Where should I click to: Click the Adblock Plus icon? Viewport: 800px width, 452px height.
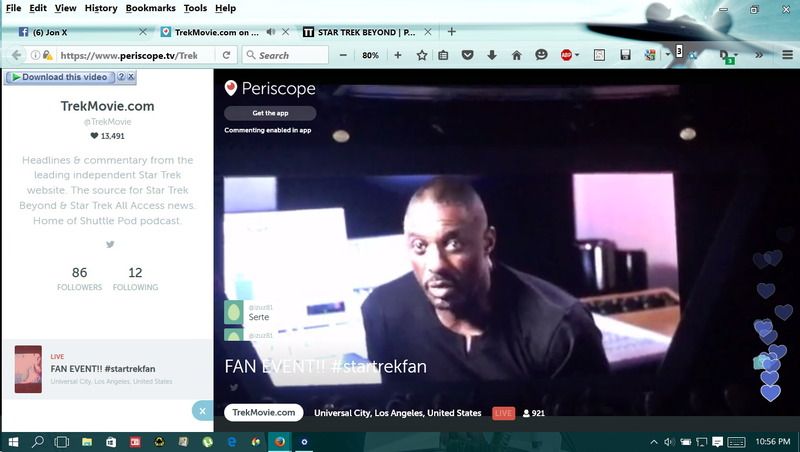coord(566,55)
